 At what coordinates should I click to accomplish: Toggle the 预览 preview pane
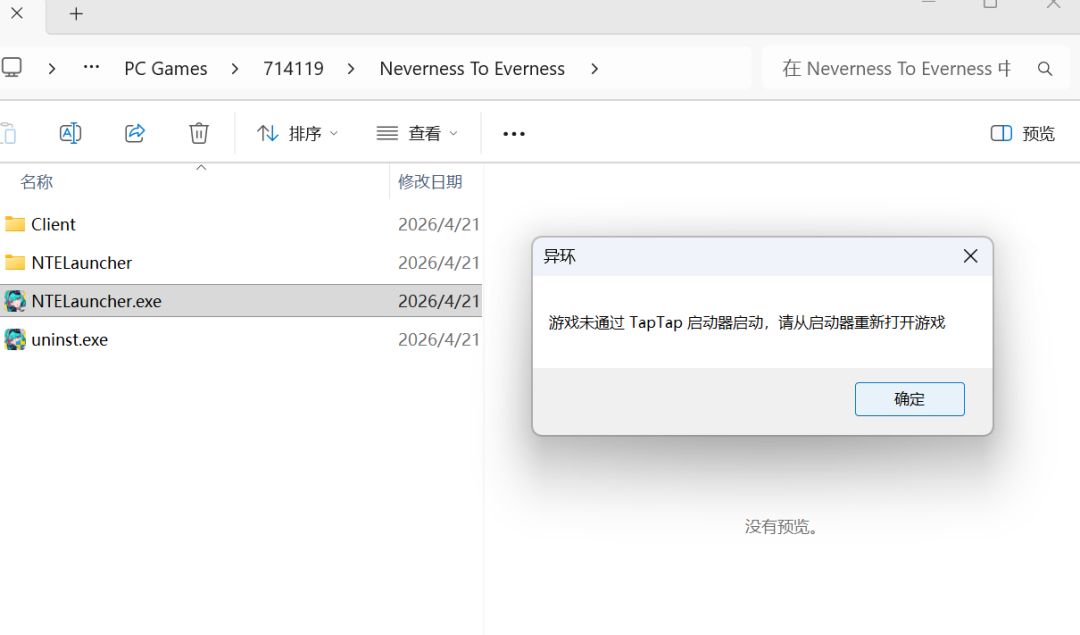pyautogui.click(x=1023, y=133)
